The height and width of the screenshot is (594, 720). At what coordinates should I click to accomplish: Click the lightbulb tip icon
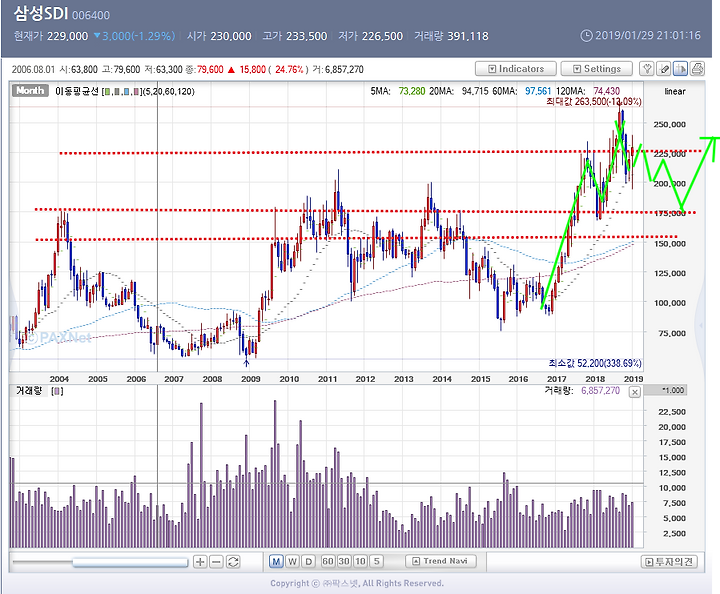[x=647, y=69]
